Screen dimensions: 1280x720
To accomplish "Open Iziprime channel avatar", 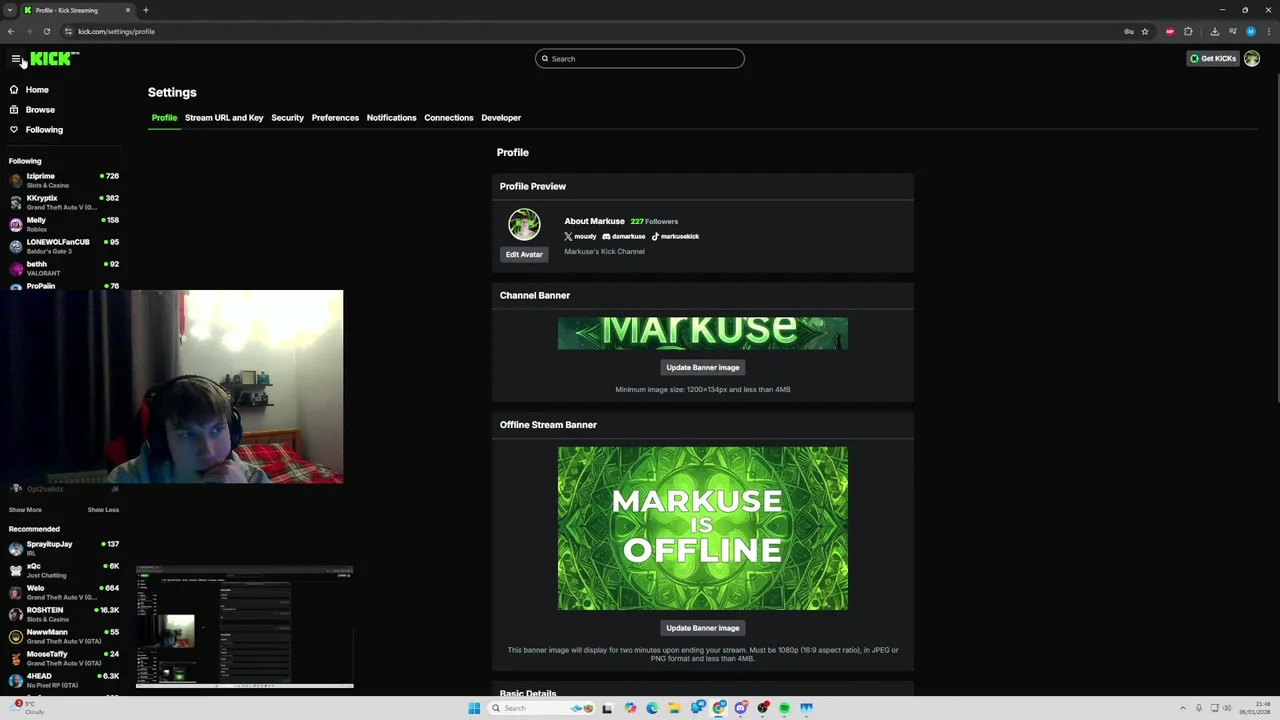I will pyautogui.click(x=16, y=180).
